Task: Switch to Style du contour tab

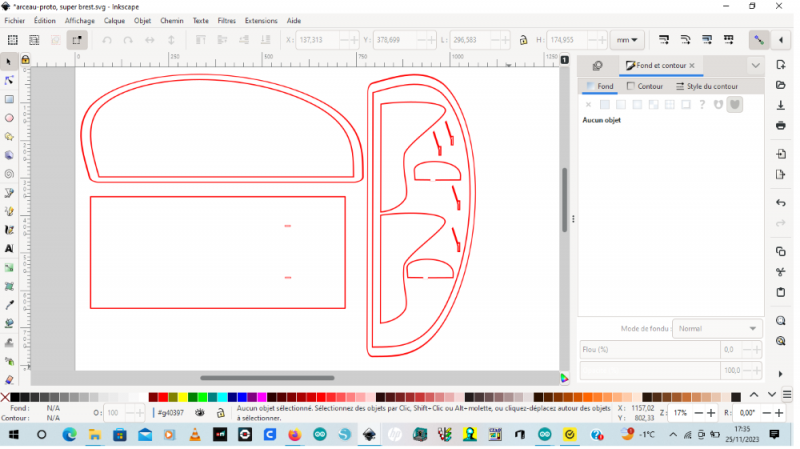Action: [707, 86]
